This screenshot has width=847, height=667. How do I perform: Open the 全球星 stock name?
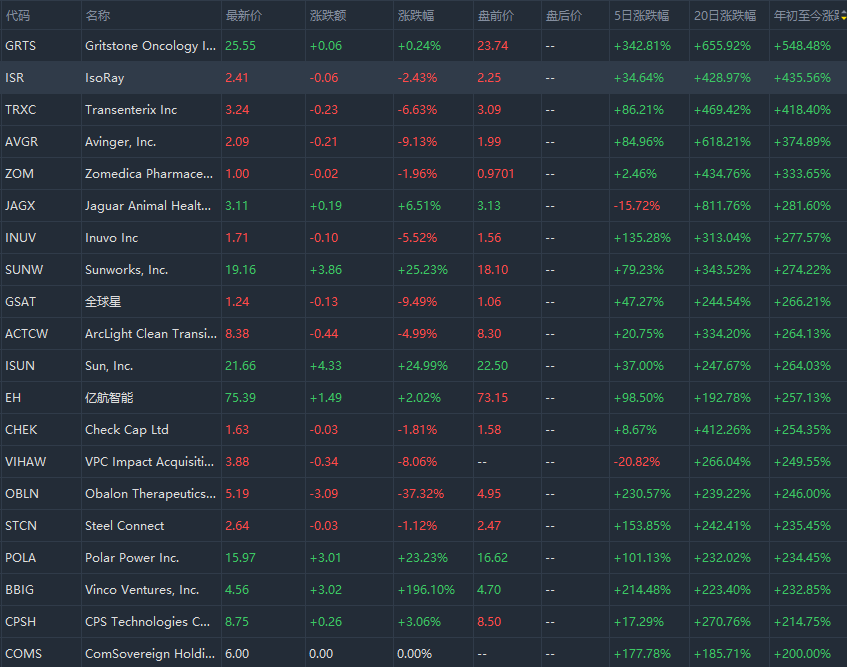(103, 302)
